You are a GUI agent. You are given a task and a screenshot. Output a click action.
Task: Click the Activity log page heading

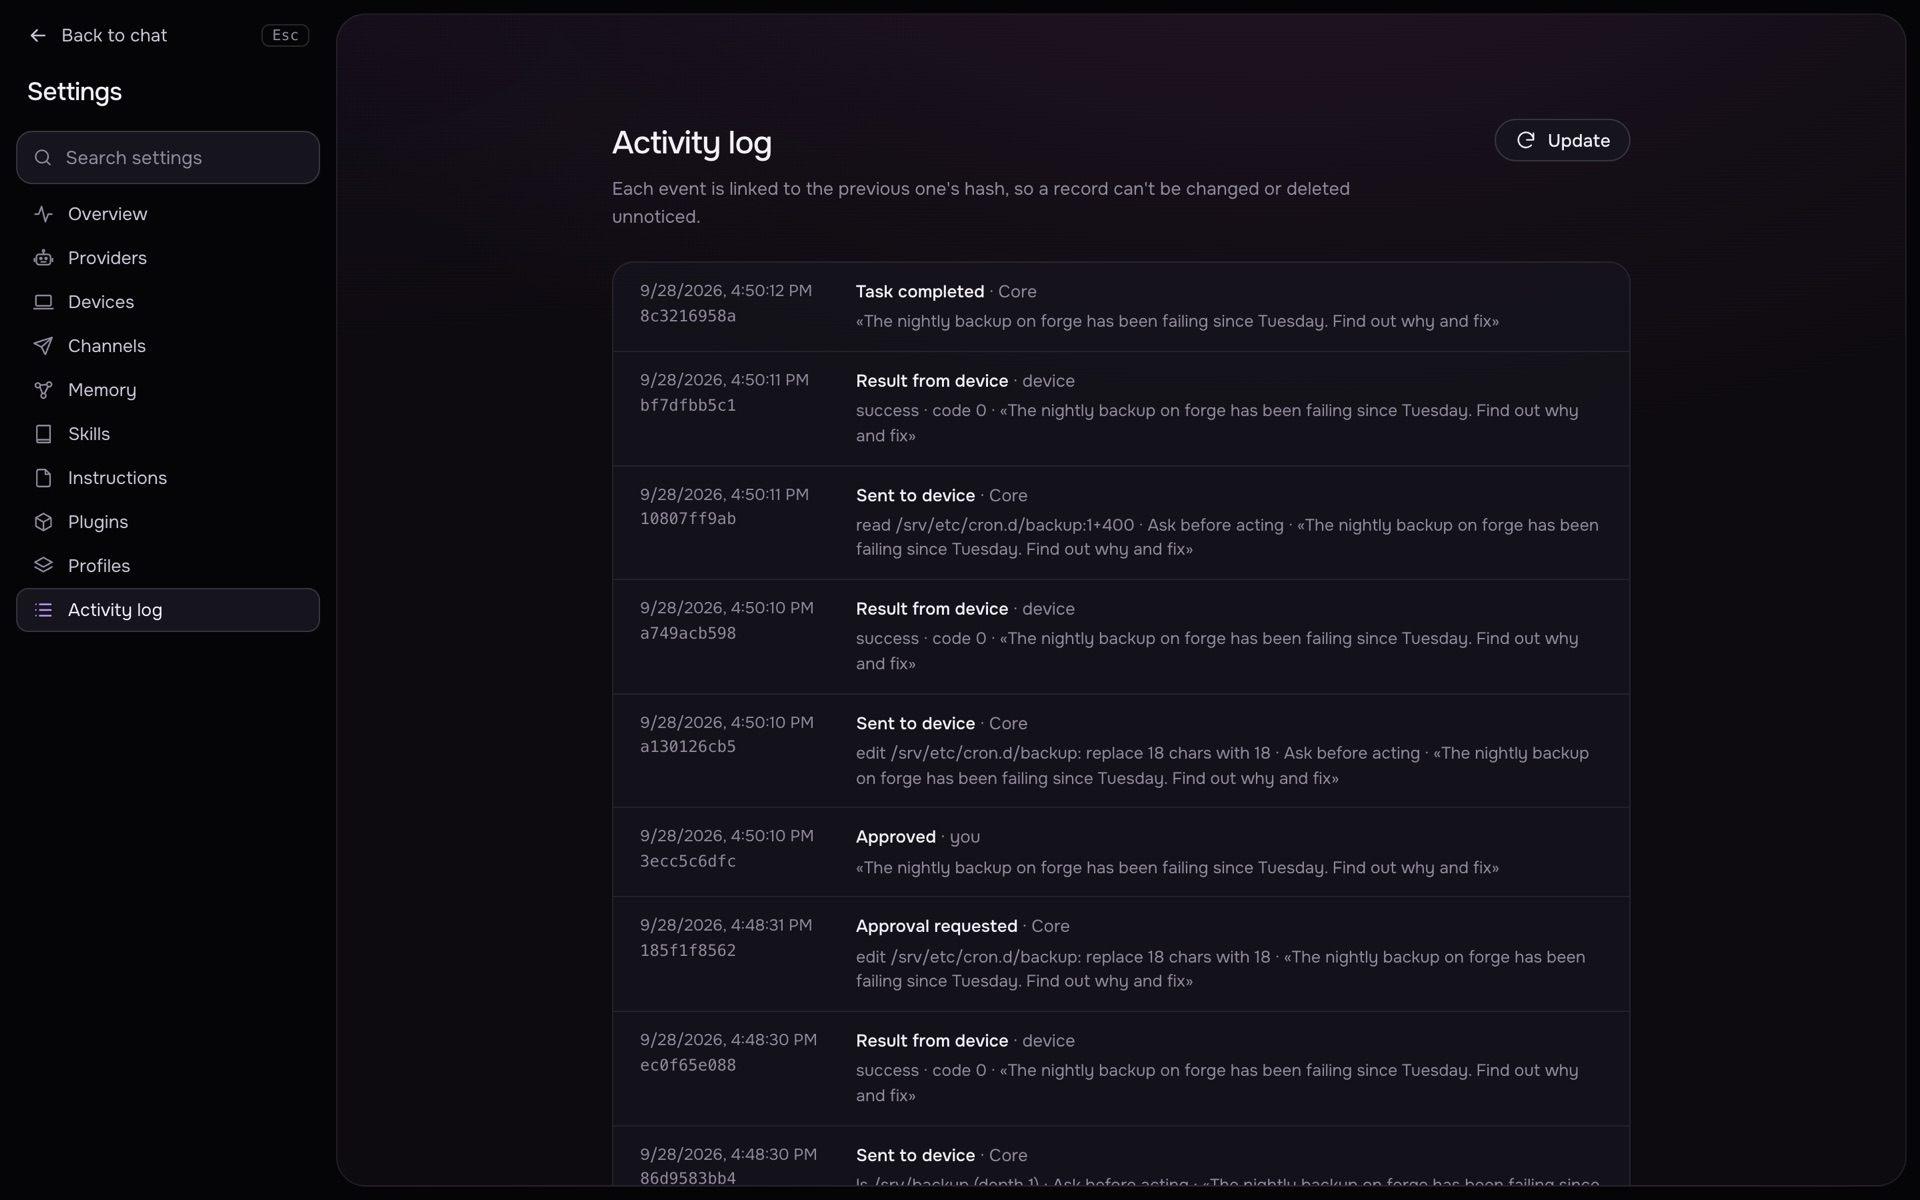[x=692, y=143]
